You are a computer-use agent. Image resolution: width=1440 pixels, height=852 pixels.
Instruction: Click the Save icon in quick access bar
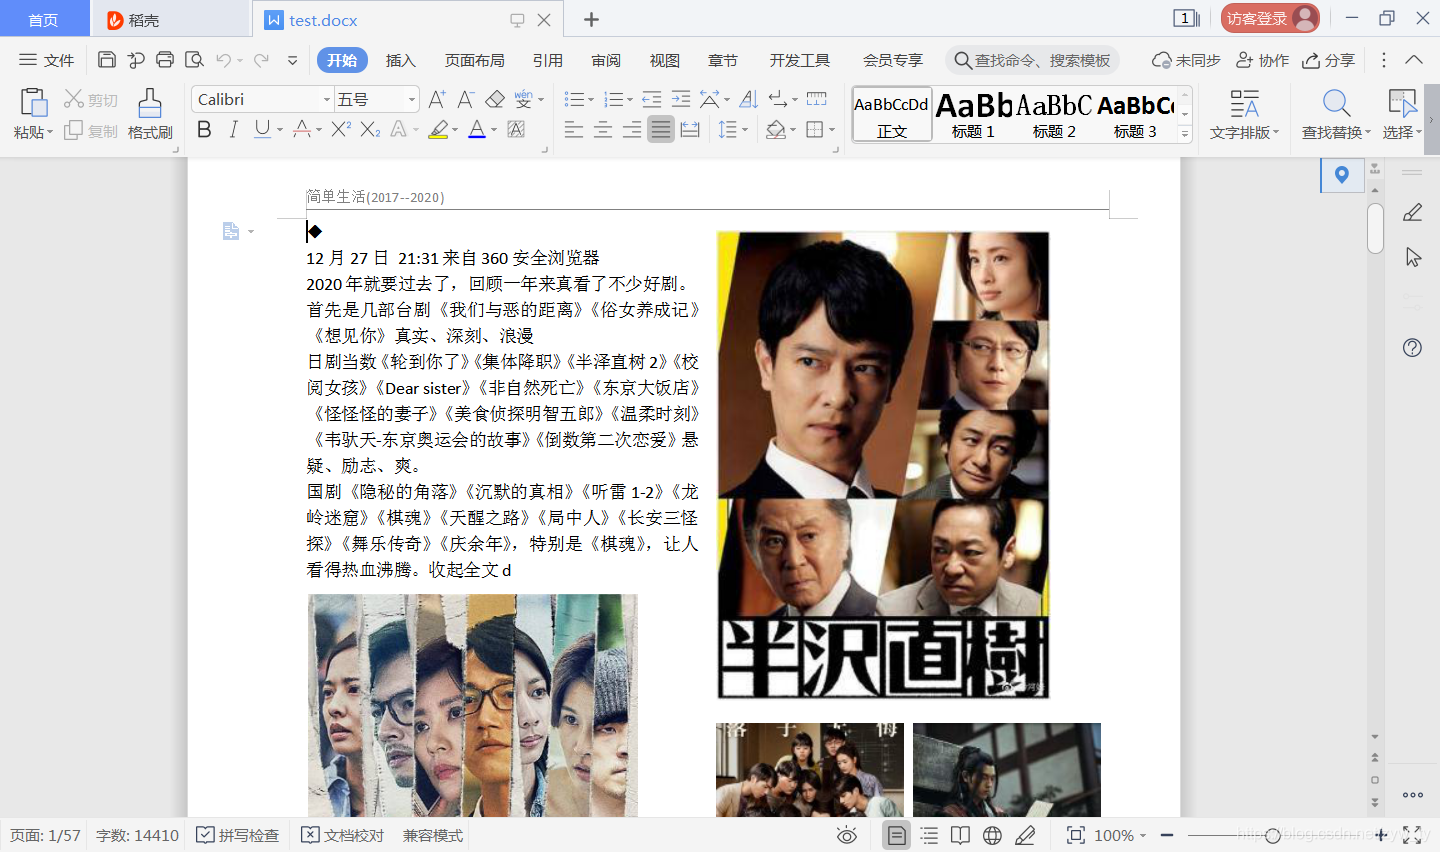(x=107, y=60)
